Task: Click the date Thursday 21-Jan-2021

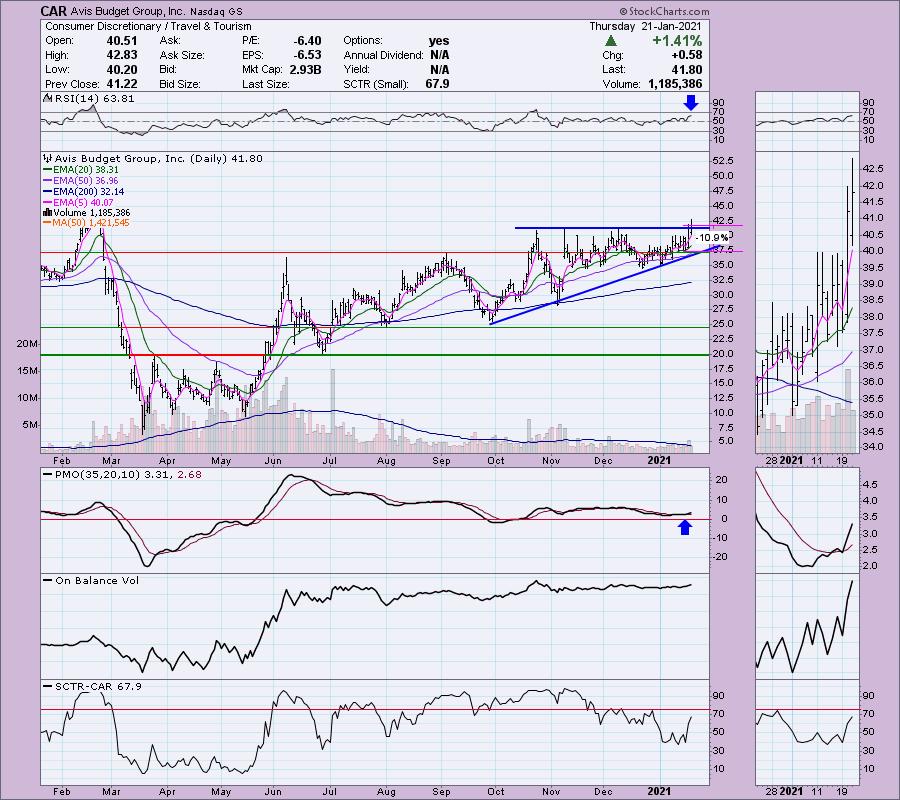Action: point(646,26)
